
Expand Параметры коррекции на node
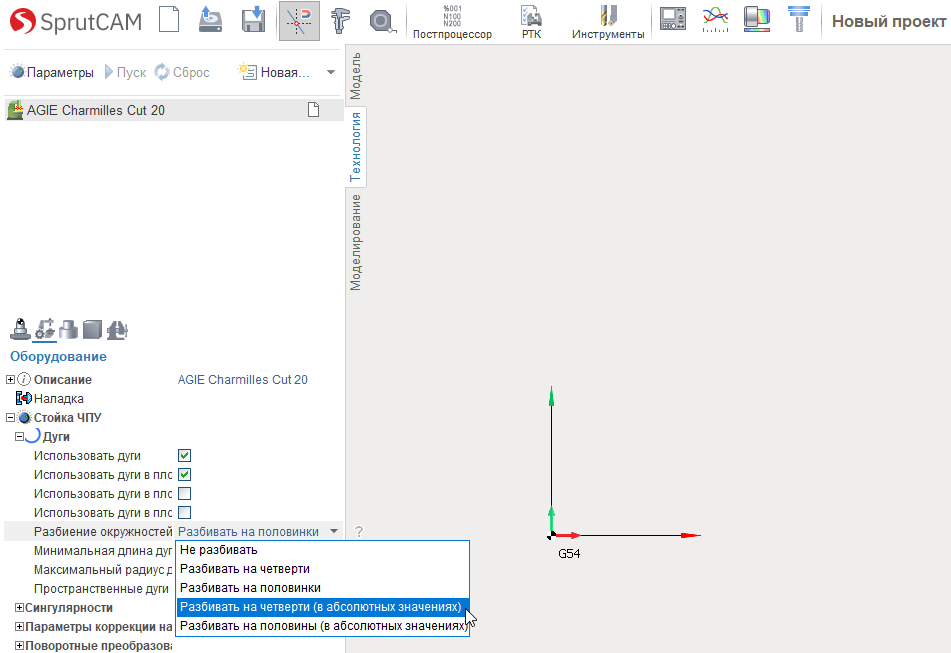point(19,626)
